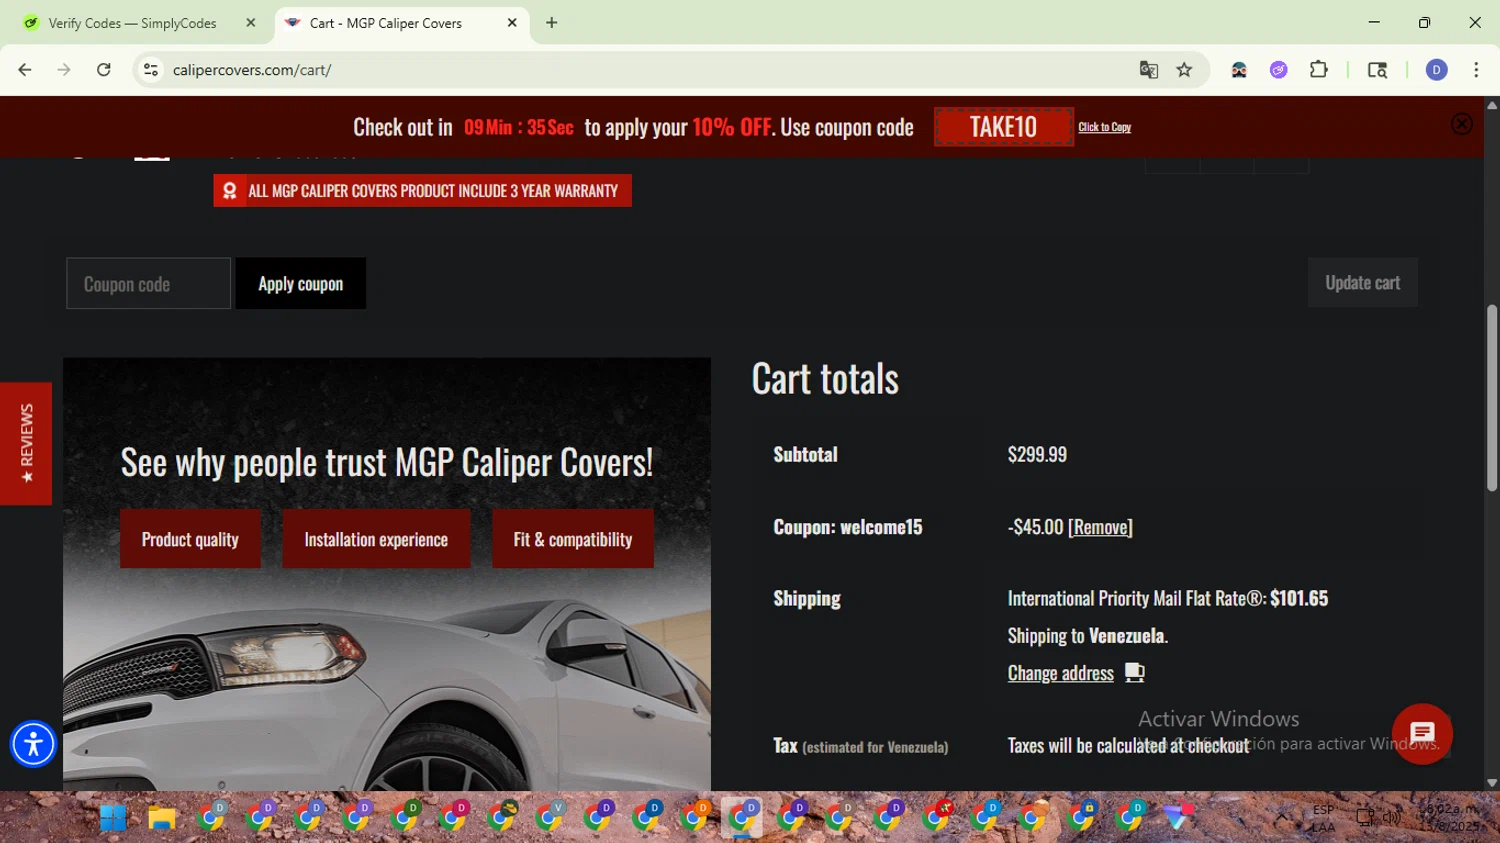Open the red live chat bubble
The width and height of the screenshot is (1500, 843).
coord(1422,733)
